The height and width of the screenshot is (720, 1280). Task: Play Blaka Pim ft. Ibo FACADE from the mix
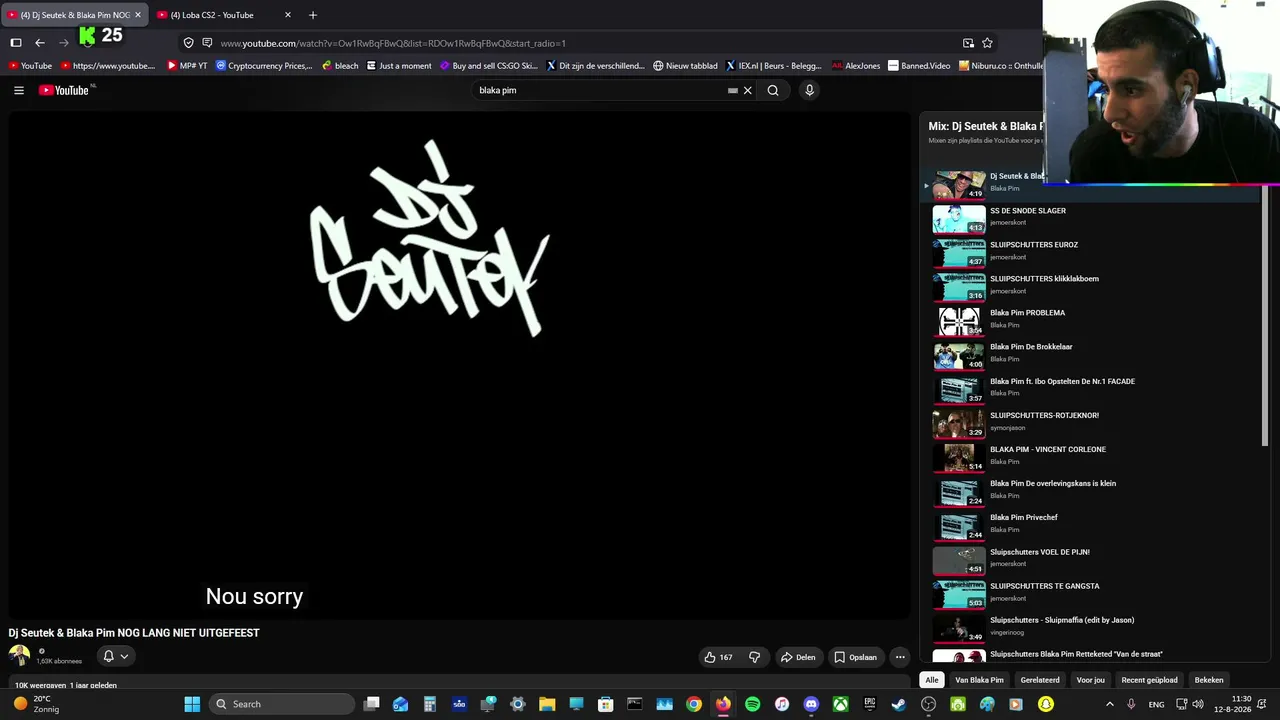(1090, 389)
